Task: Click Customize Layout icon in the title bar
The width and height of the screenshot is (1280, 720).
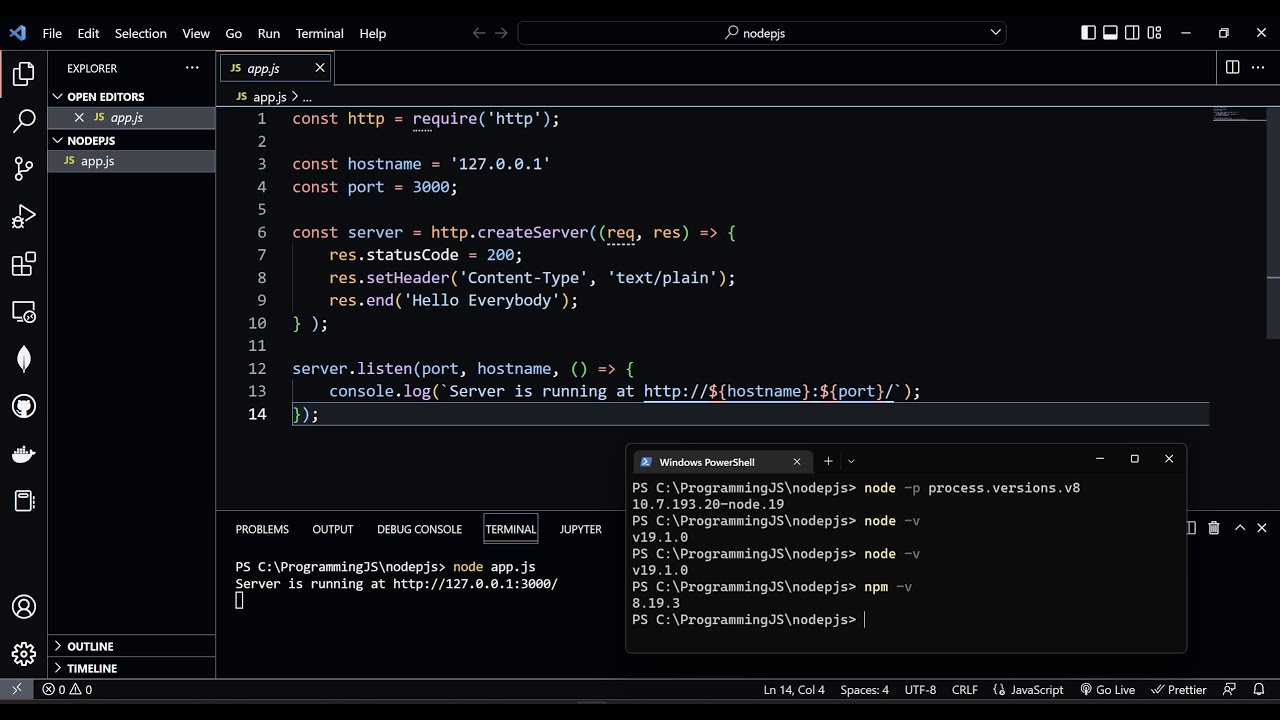Action: pos(1154,33)
